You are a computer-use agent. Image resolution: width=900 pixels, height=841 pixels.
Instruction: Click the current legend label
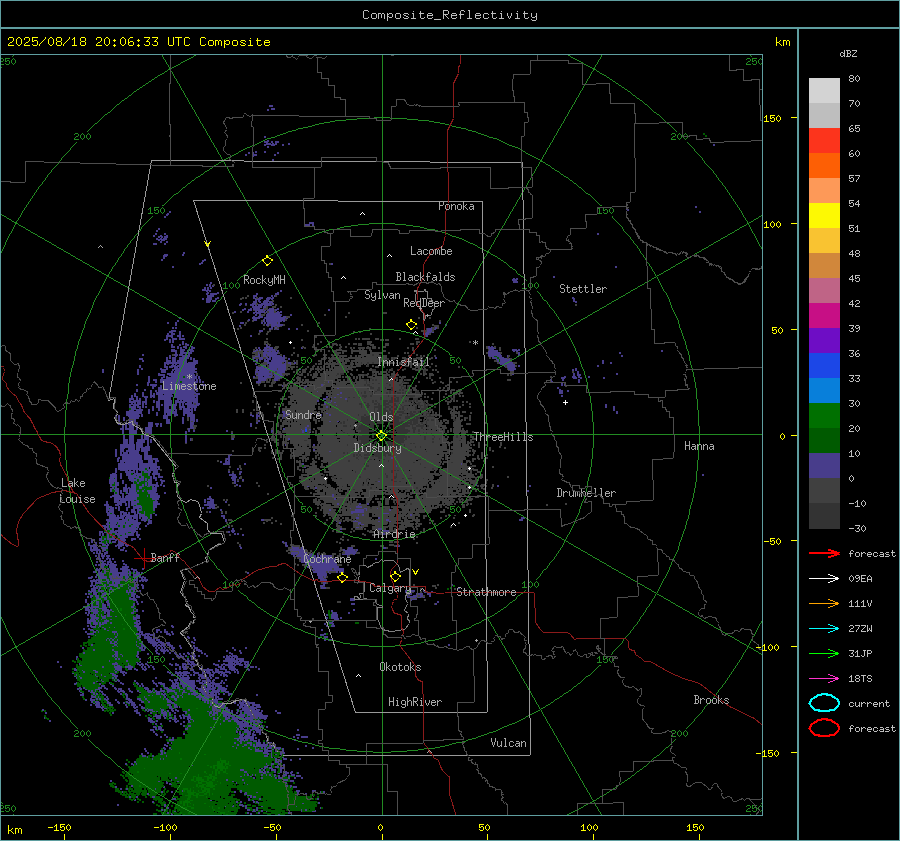pos(869,704)
